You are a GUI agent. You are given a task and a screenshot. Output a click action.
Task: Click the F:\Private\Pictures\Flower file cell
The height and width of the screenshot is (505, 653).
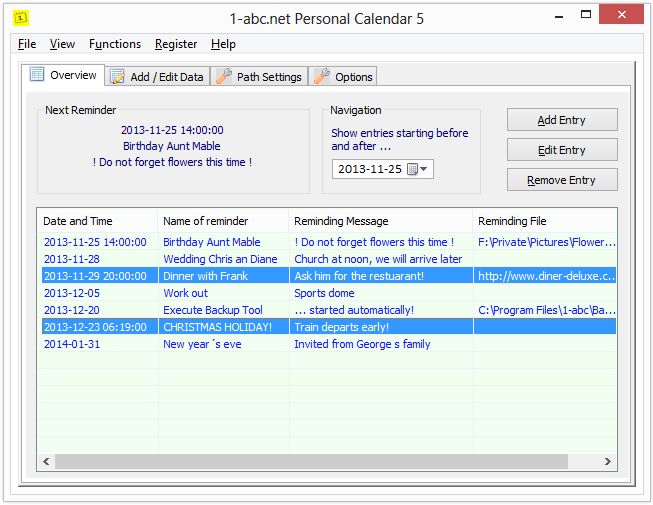coord(546,242)
